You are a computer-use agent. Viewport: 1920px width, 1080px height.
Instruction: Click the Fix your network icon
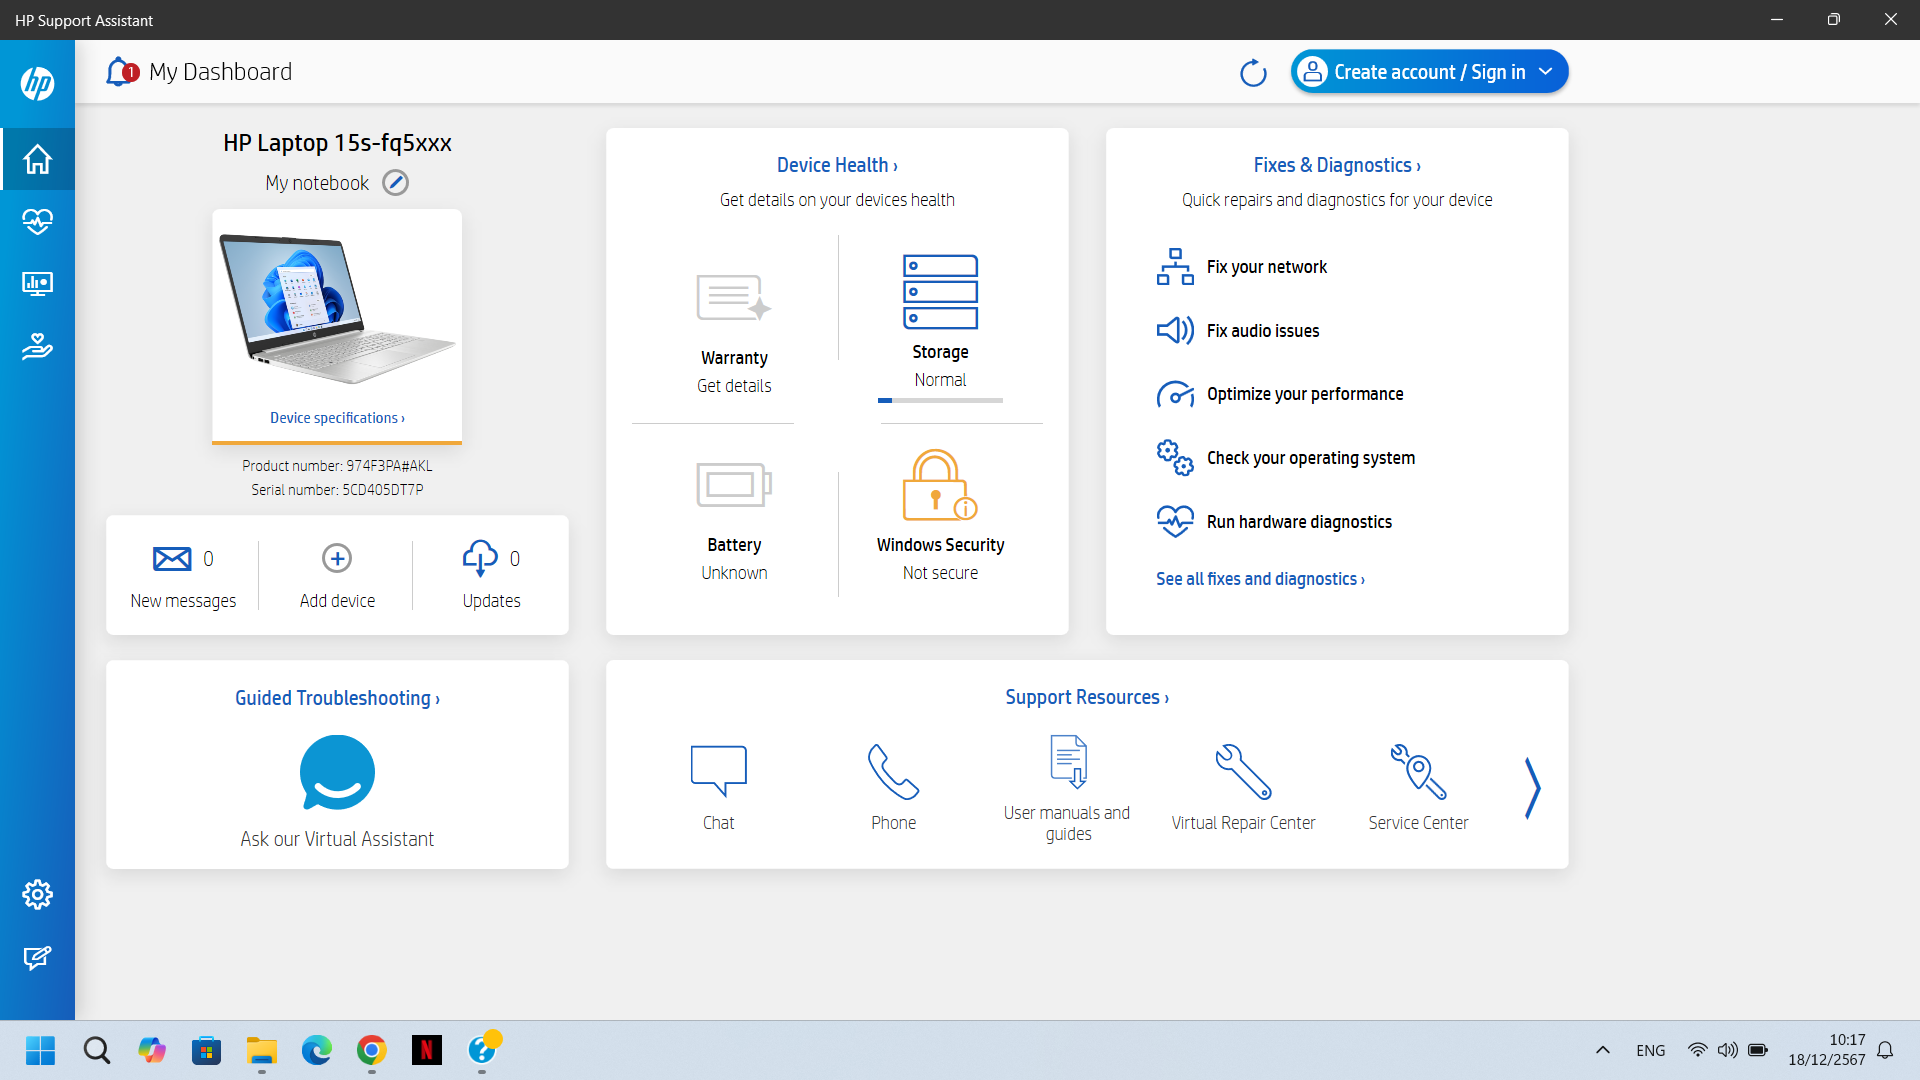coord(1175,267)
